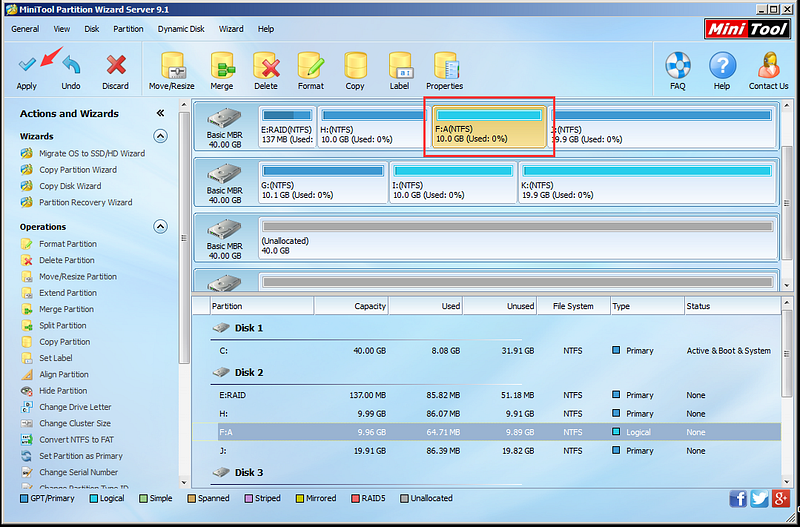Click the Copy toolbar icon

(355, 71)
